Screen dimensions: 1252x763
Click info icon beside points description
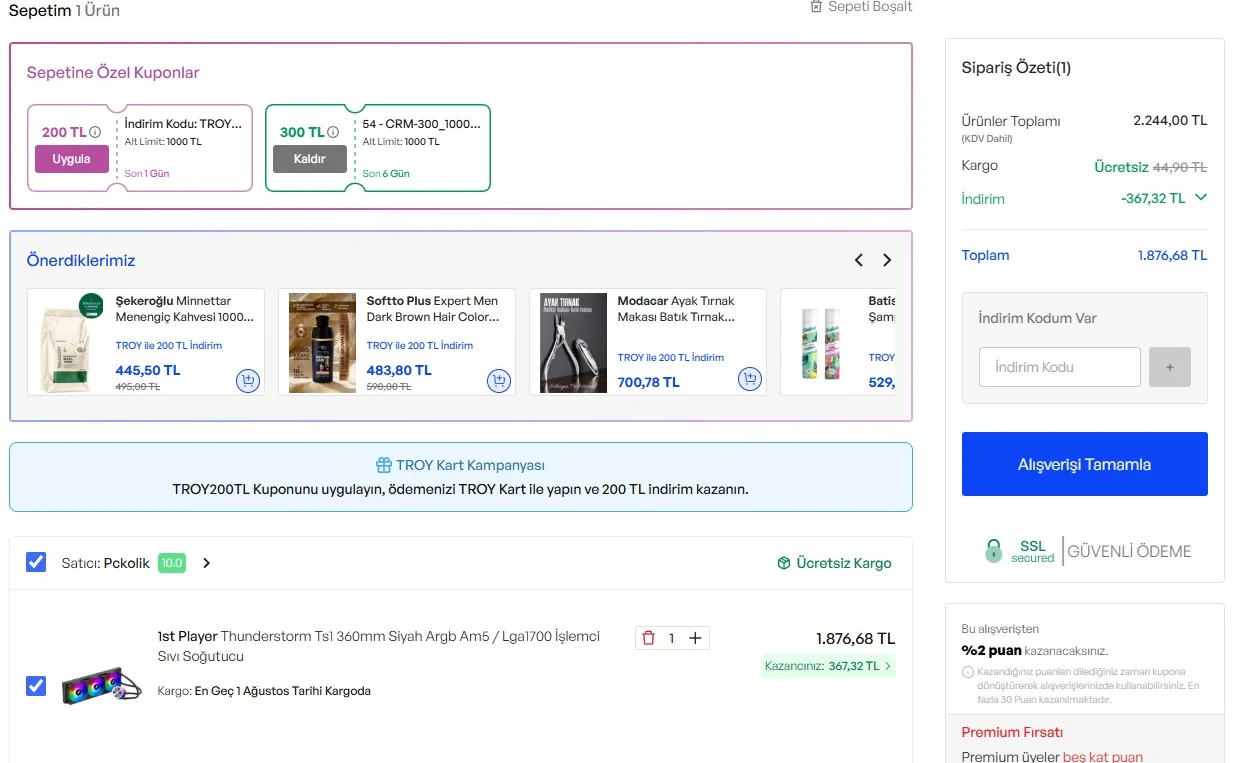click(x=967, y=672)
